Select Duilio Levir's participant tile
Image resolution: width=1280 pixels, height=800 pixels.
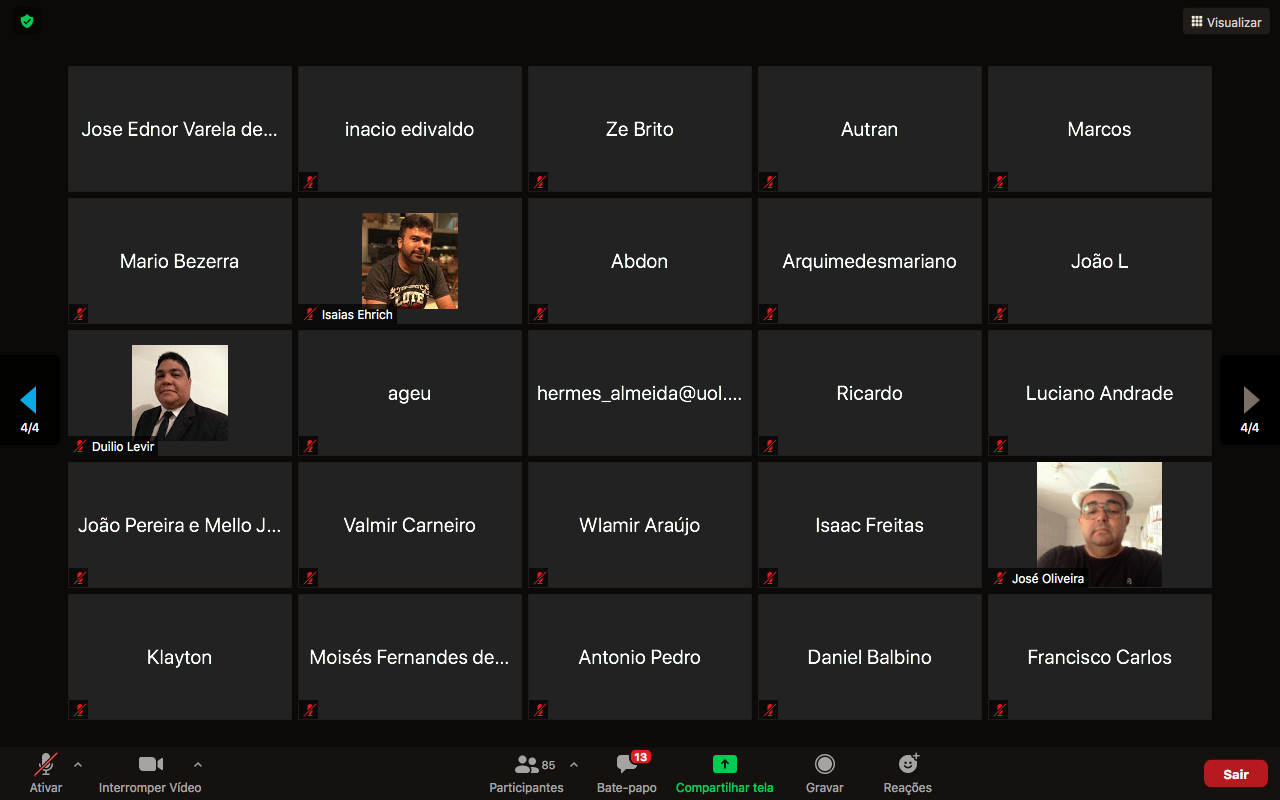tap(180, 392)
